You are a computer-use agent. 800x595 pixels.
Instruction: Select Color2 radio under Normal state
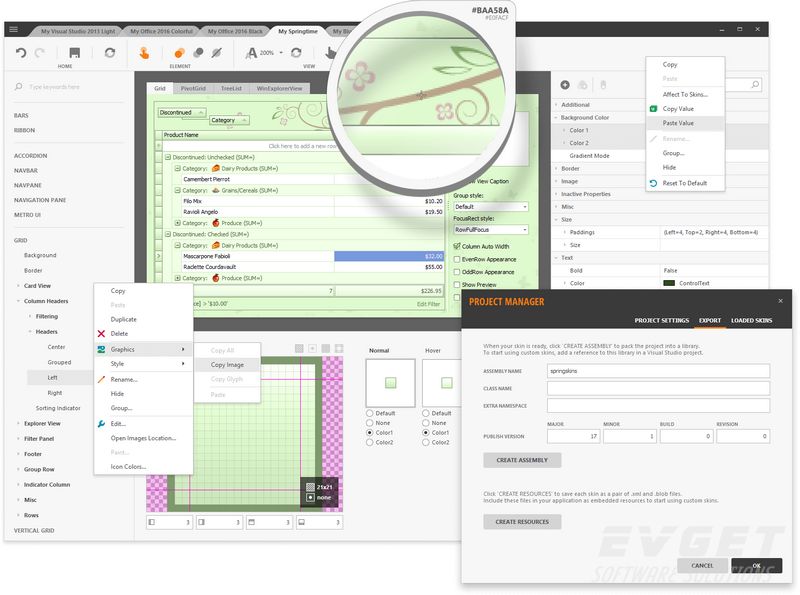click(x=369, y=442)
